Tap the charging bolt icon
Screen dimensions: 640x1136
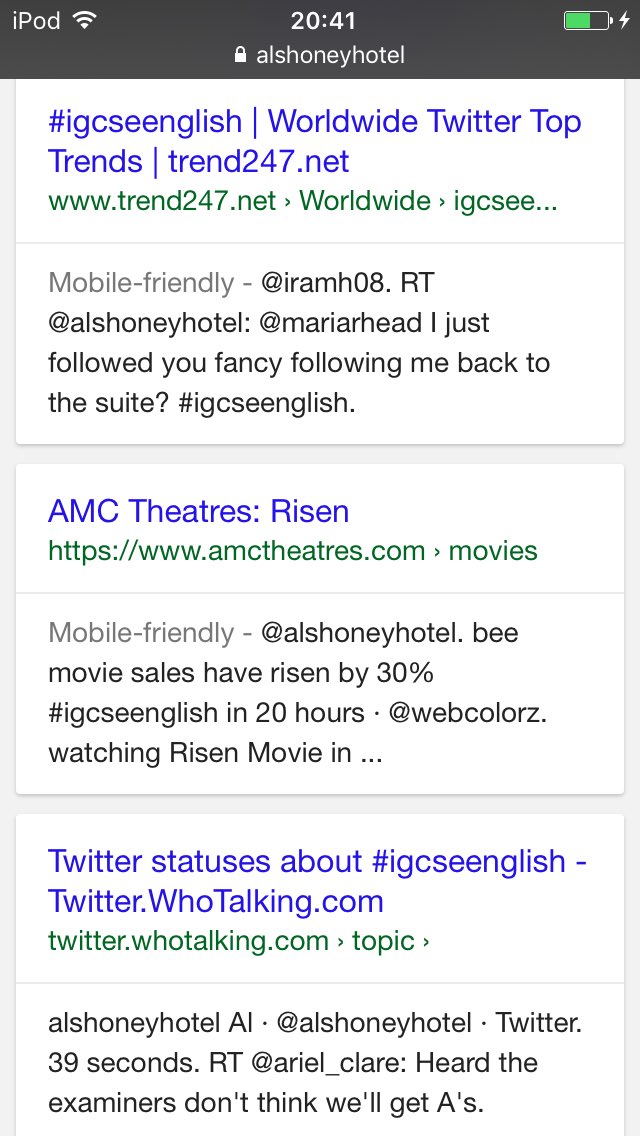625,20
